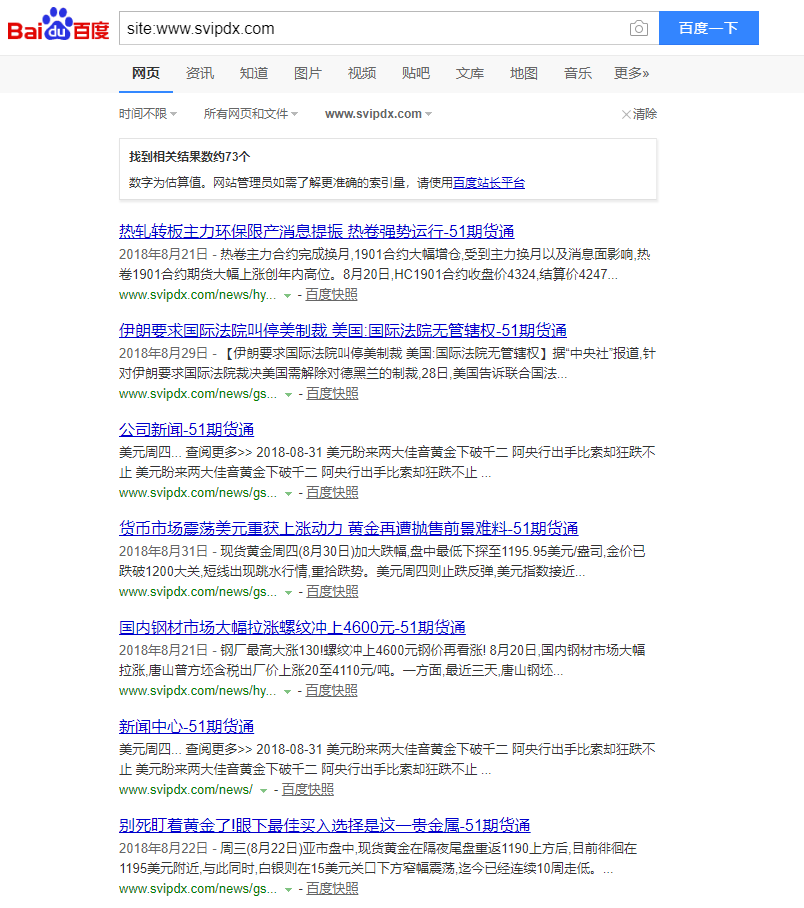Open the 公司新闻-51期货通 result
Image resolution: width=804 pixels, height=908 pixels.
pyautogui.click(x=186, y=430)
